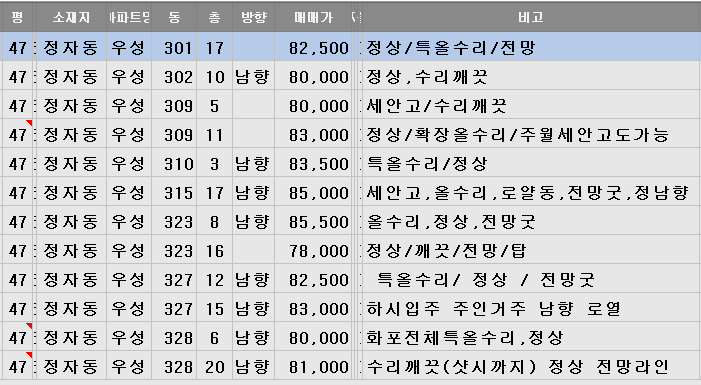Sort by the 소재지 column header
The width and height of the screenshot is (701, 385).
(71, 17)
